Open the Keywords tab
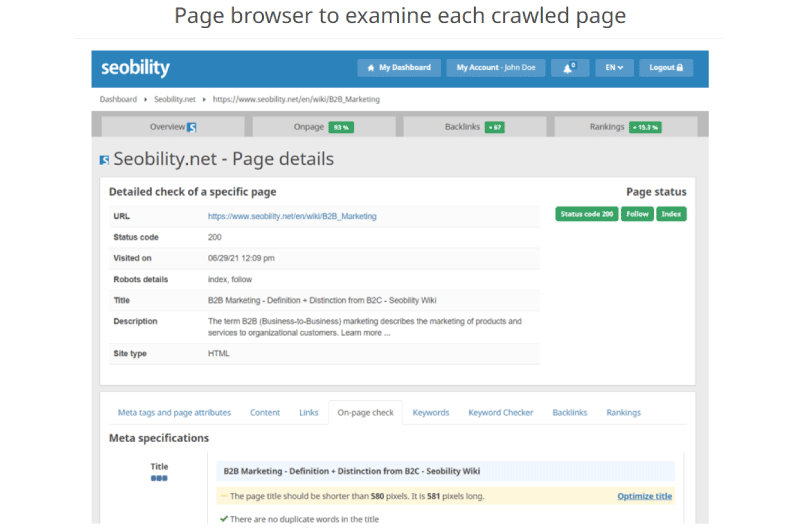Viewport: 800px width, 530px height. tap(431, 412)
